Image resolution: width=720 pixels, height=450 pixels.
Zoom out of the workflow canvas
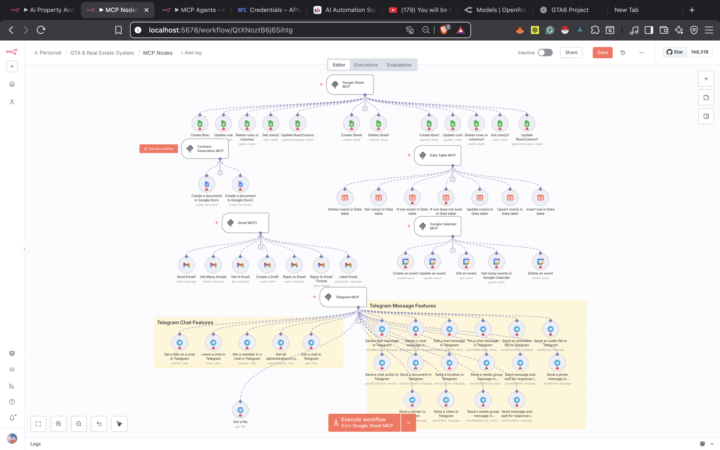tap(79, 423)
